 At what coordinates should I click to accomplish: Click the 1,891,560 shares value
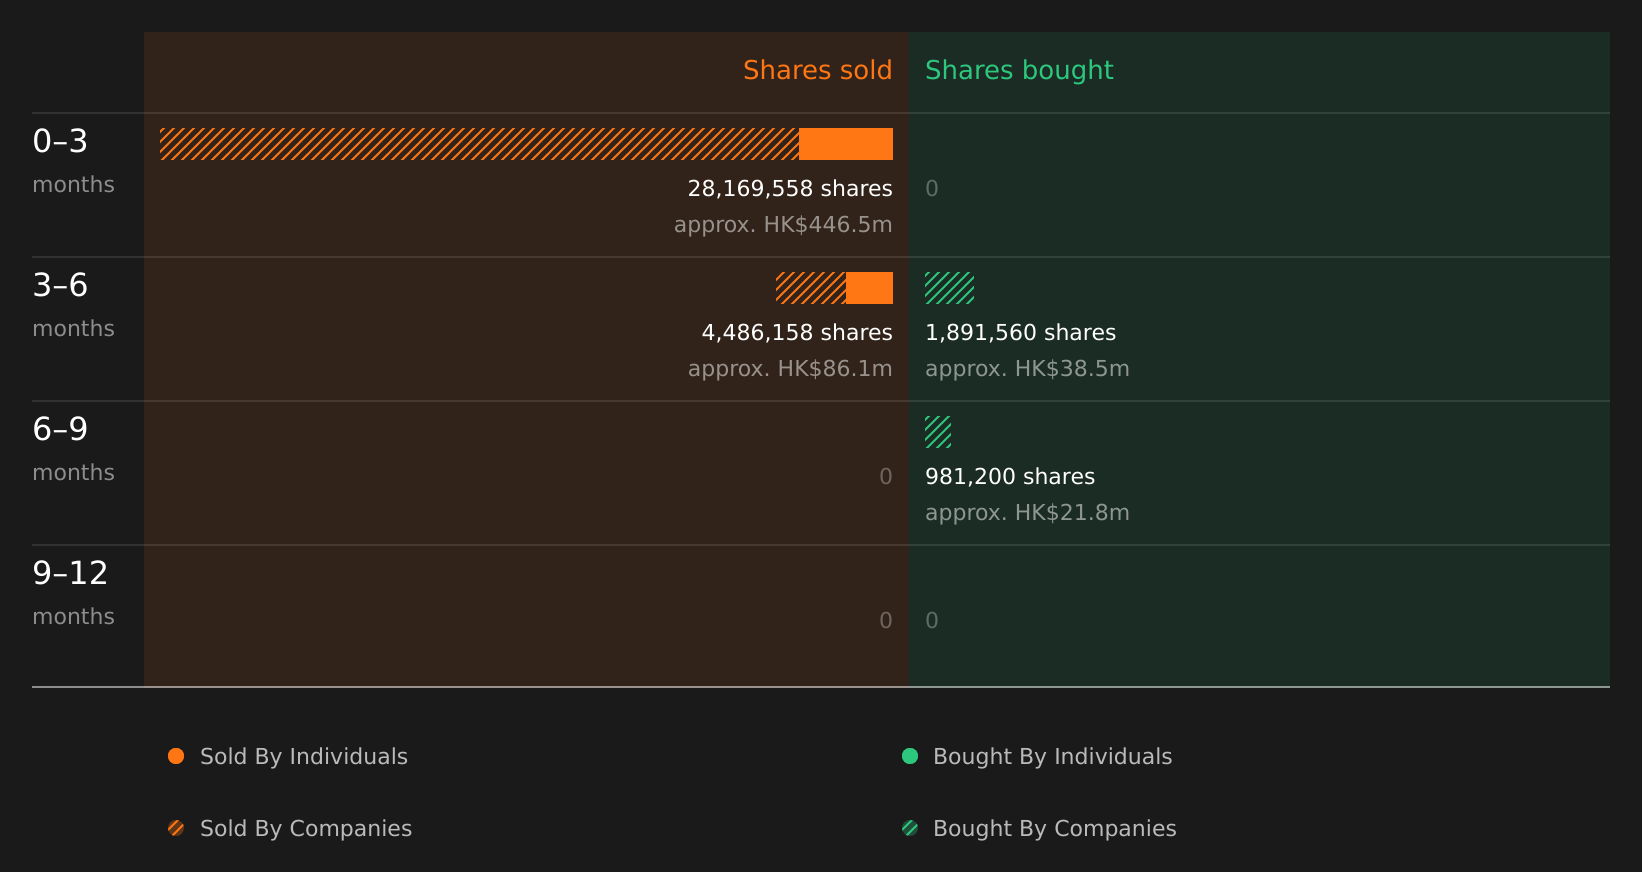1020,332
